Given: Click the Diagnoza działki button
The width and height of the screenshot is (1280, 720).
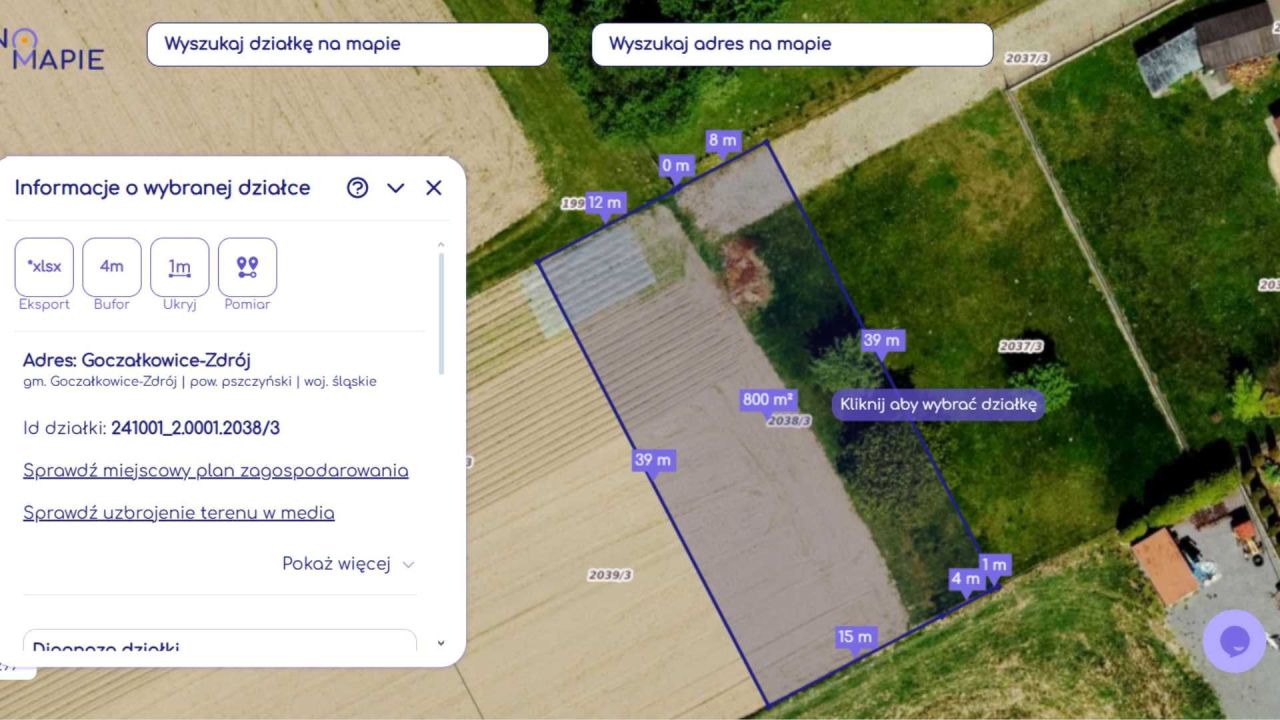Looking at the screenshot, I should [219, 643].
